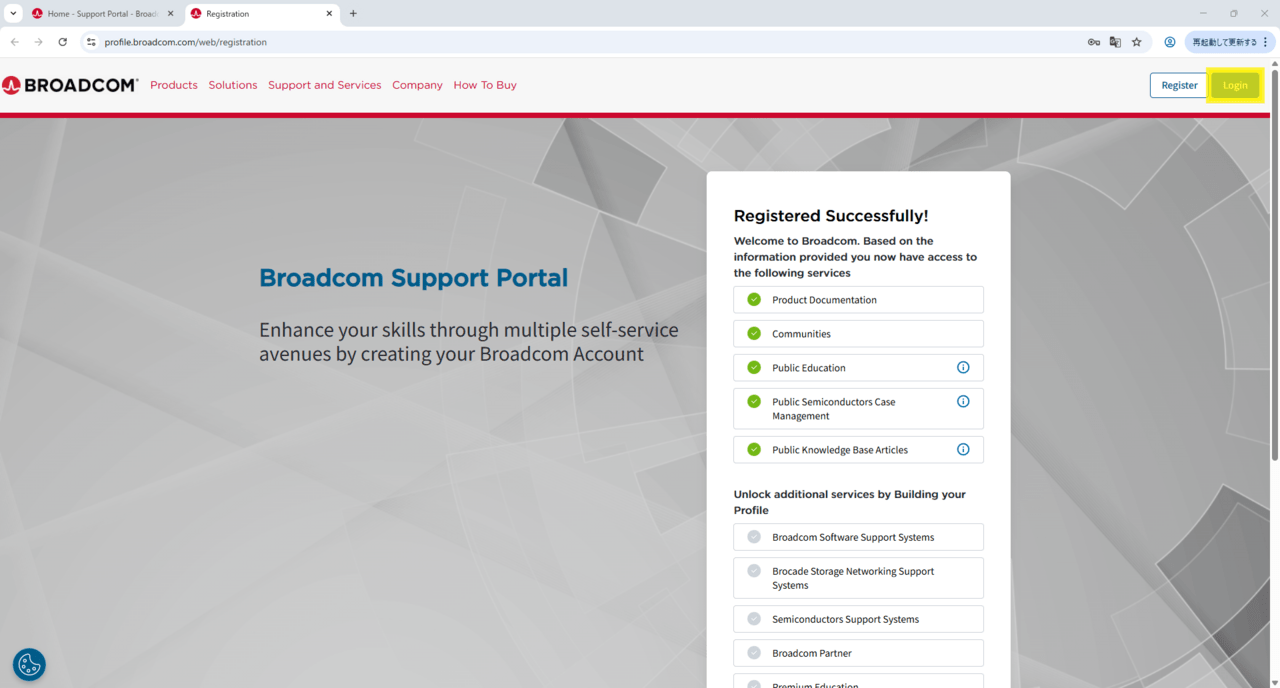Click the Public Knowledge Base Articles label
This screenshot has height=688, width=1280.
(x=840, y=450)
